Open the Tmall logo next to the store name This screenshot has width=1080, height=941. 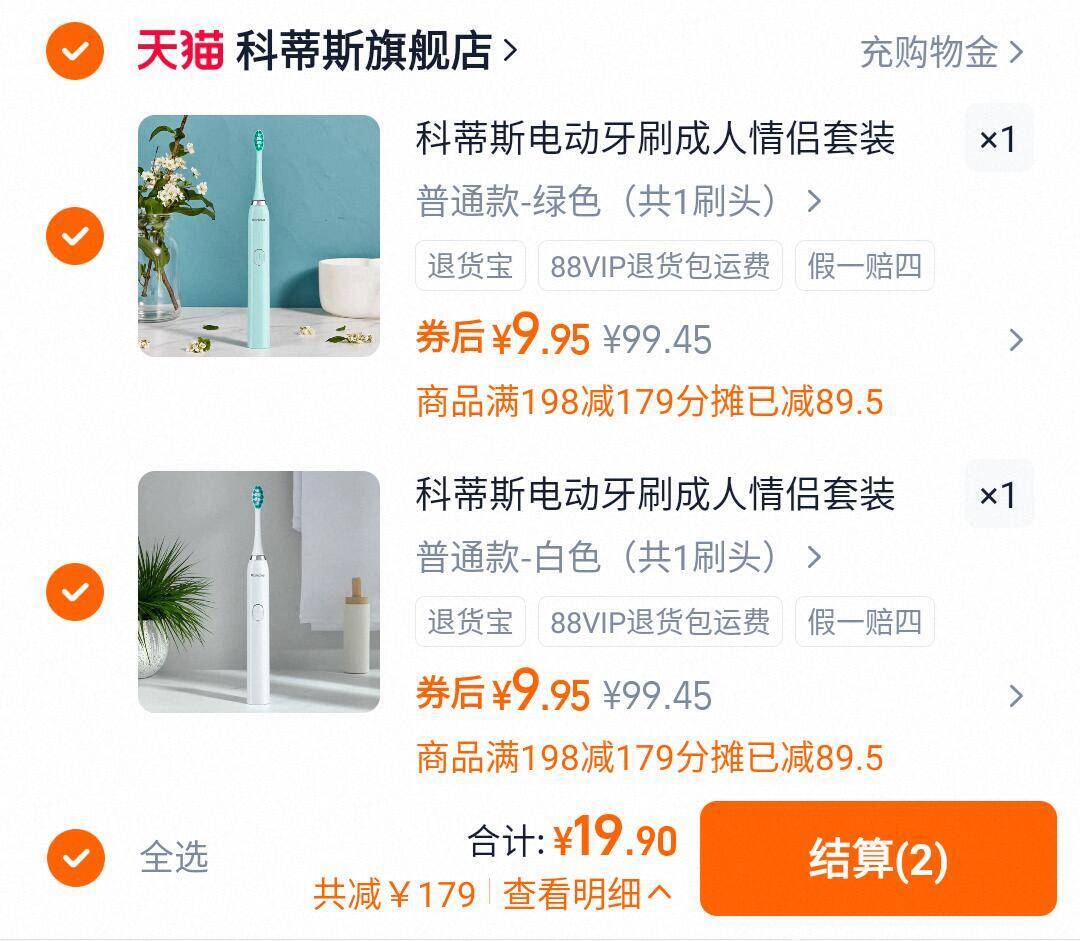tap(180, 51)
